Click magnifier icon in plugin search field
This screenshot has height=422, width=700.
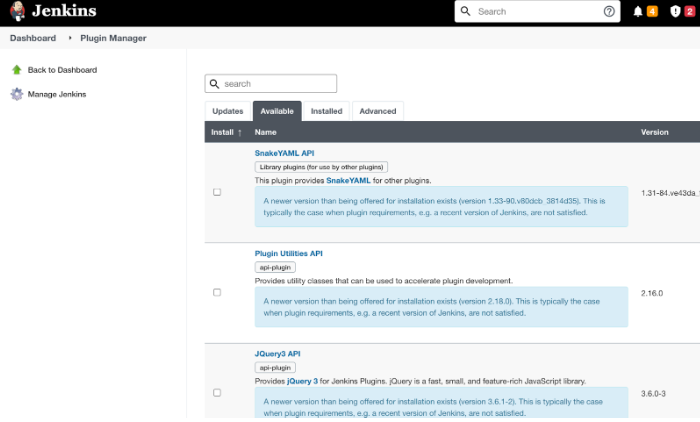pyautogui.click(x=214, y=84)
